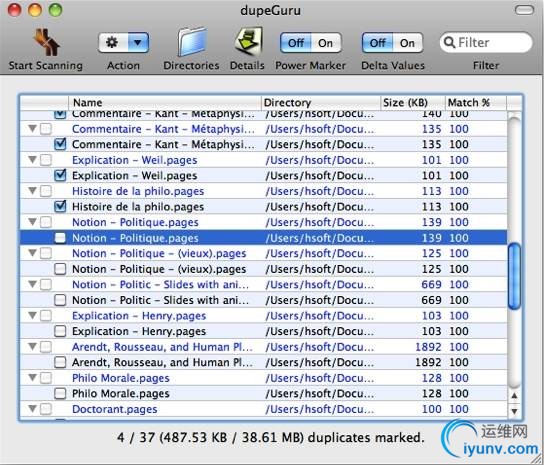Select the blue Doctorant.pages reference row

click(x=263, y=409)
